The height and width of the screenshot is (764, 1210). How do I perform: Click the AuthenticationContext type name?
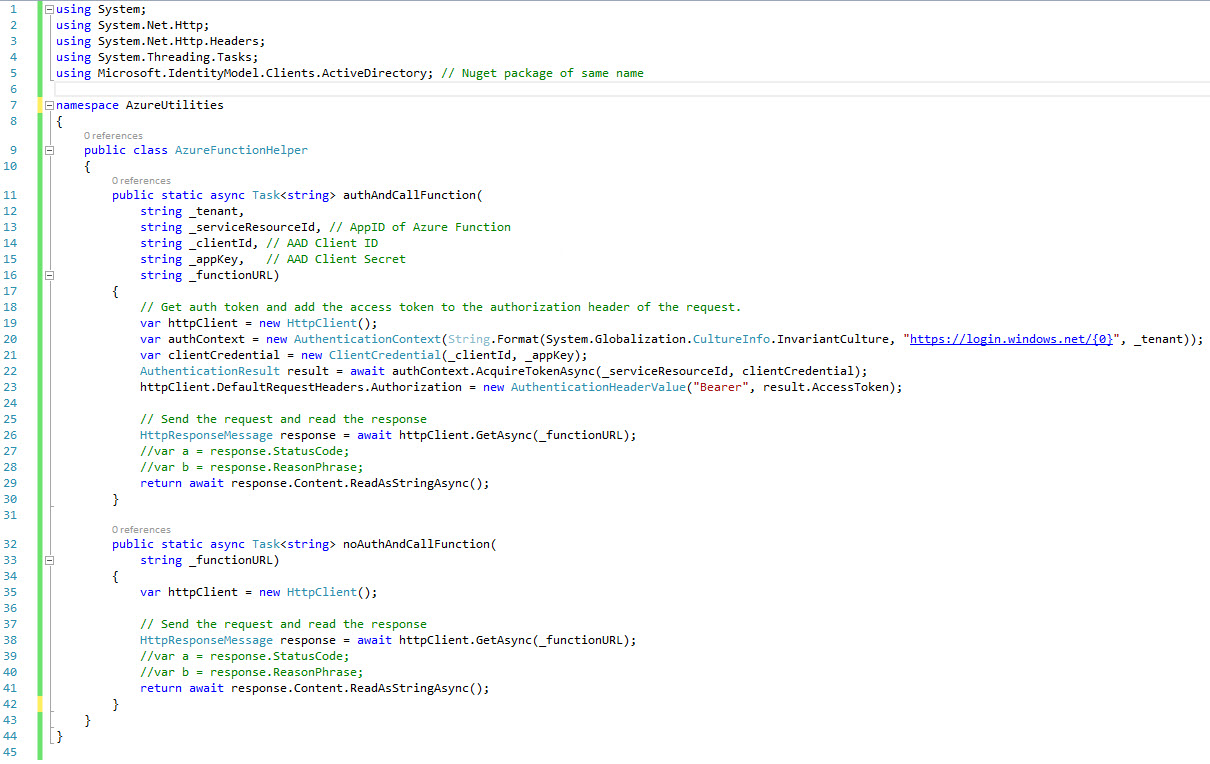367,339
